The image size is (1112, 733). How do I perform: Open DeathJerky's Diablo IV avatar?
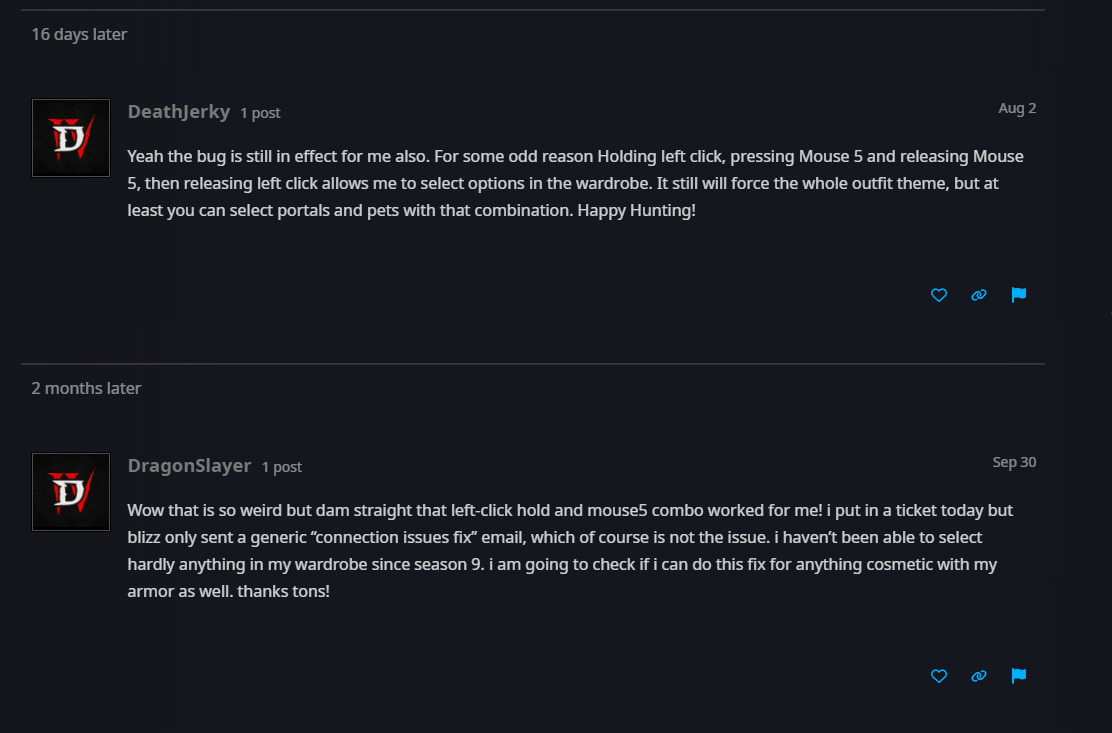pos(71,138)
